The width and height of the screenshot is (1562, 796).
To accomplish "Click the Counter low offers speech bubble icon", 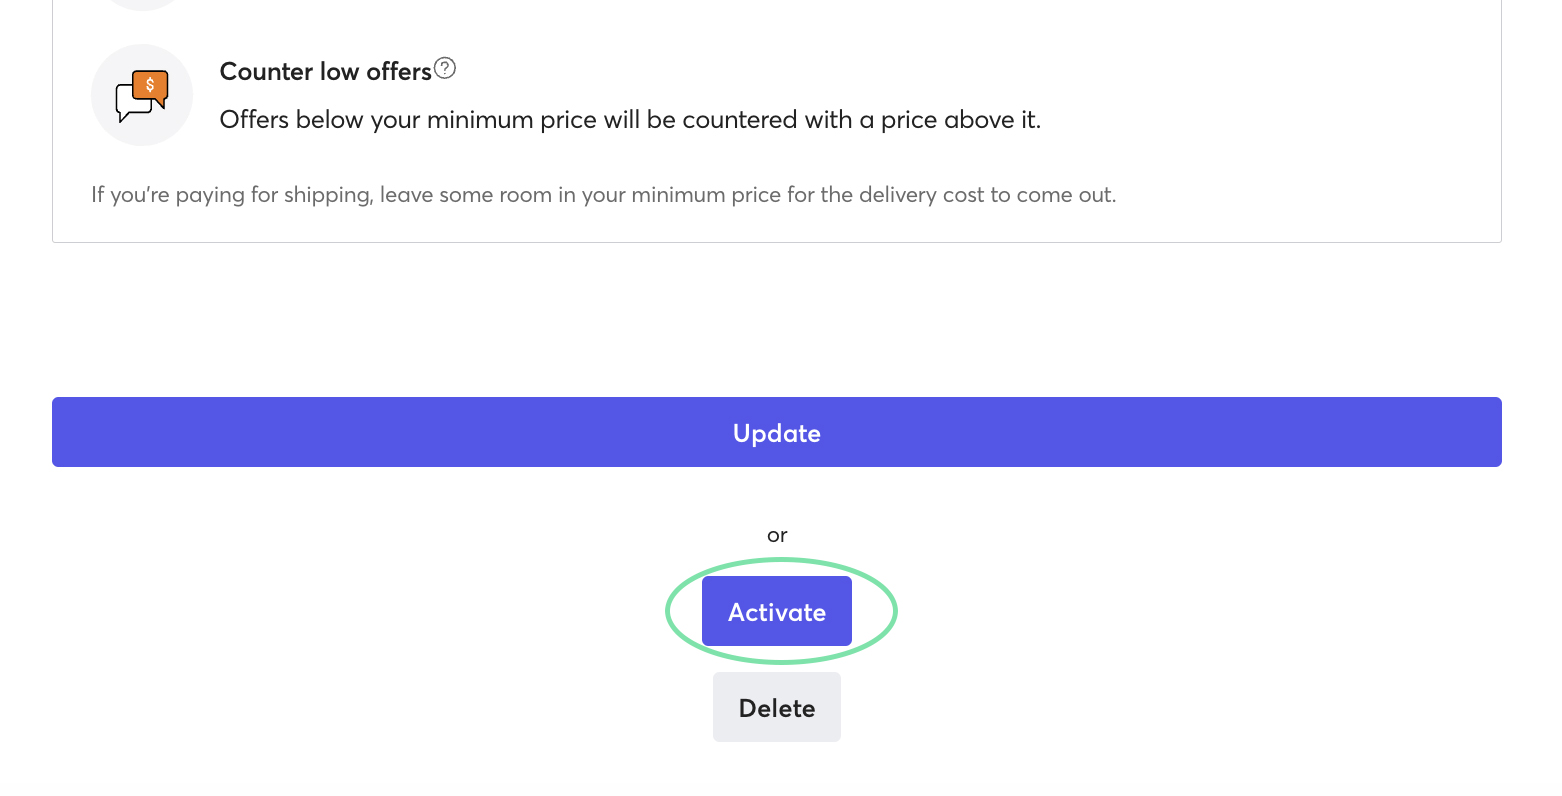I will pos(141,96).
